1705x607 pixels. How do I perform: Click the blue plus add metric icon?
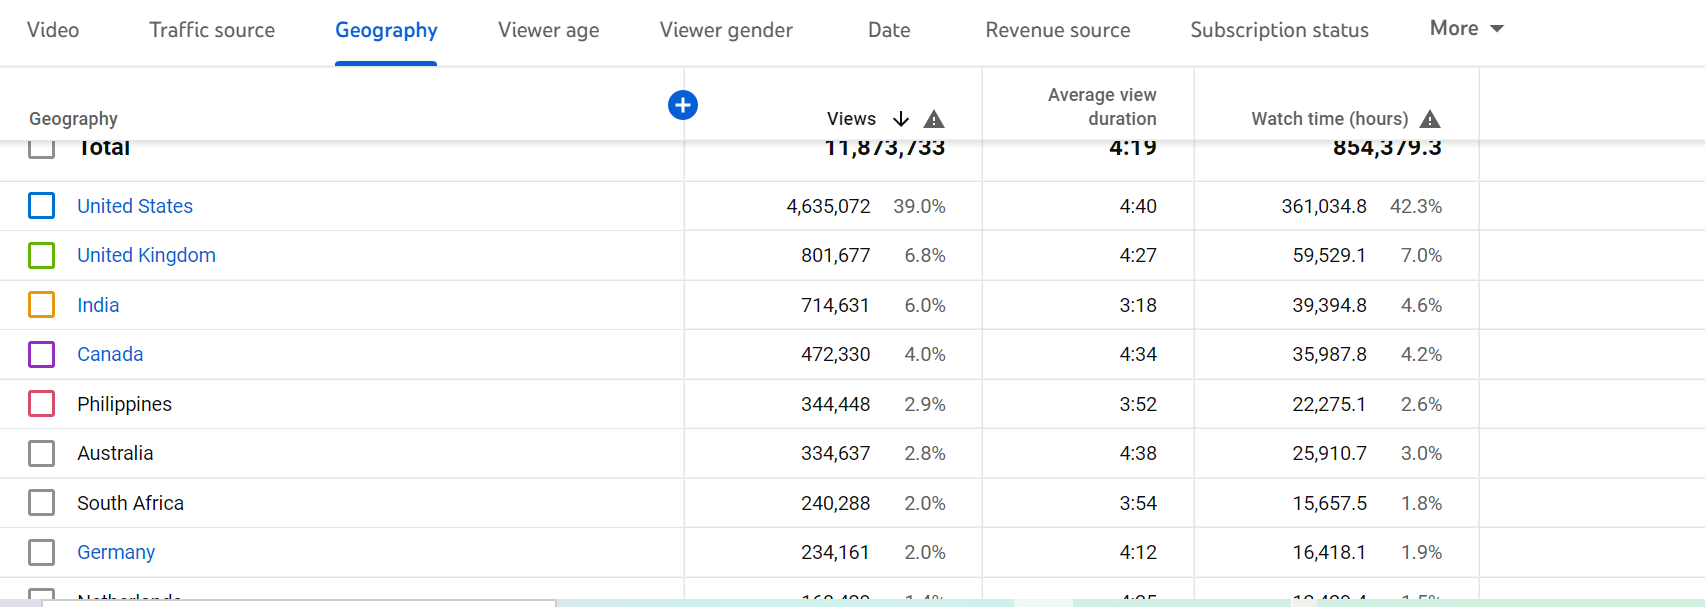pyautogui.click(x=683, y=105)
